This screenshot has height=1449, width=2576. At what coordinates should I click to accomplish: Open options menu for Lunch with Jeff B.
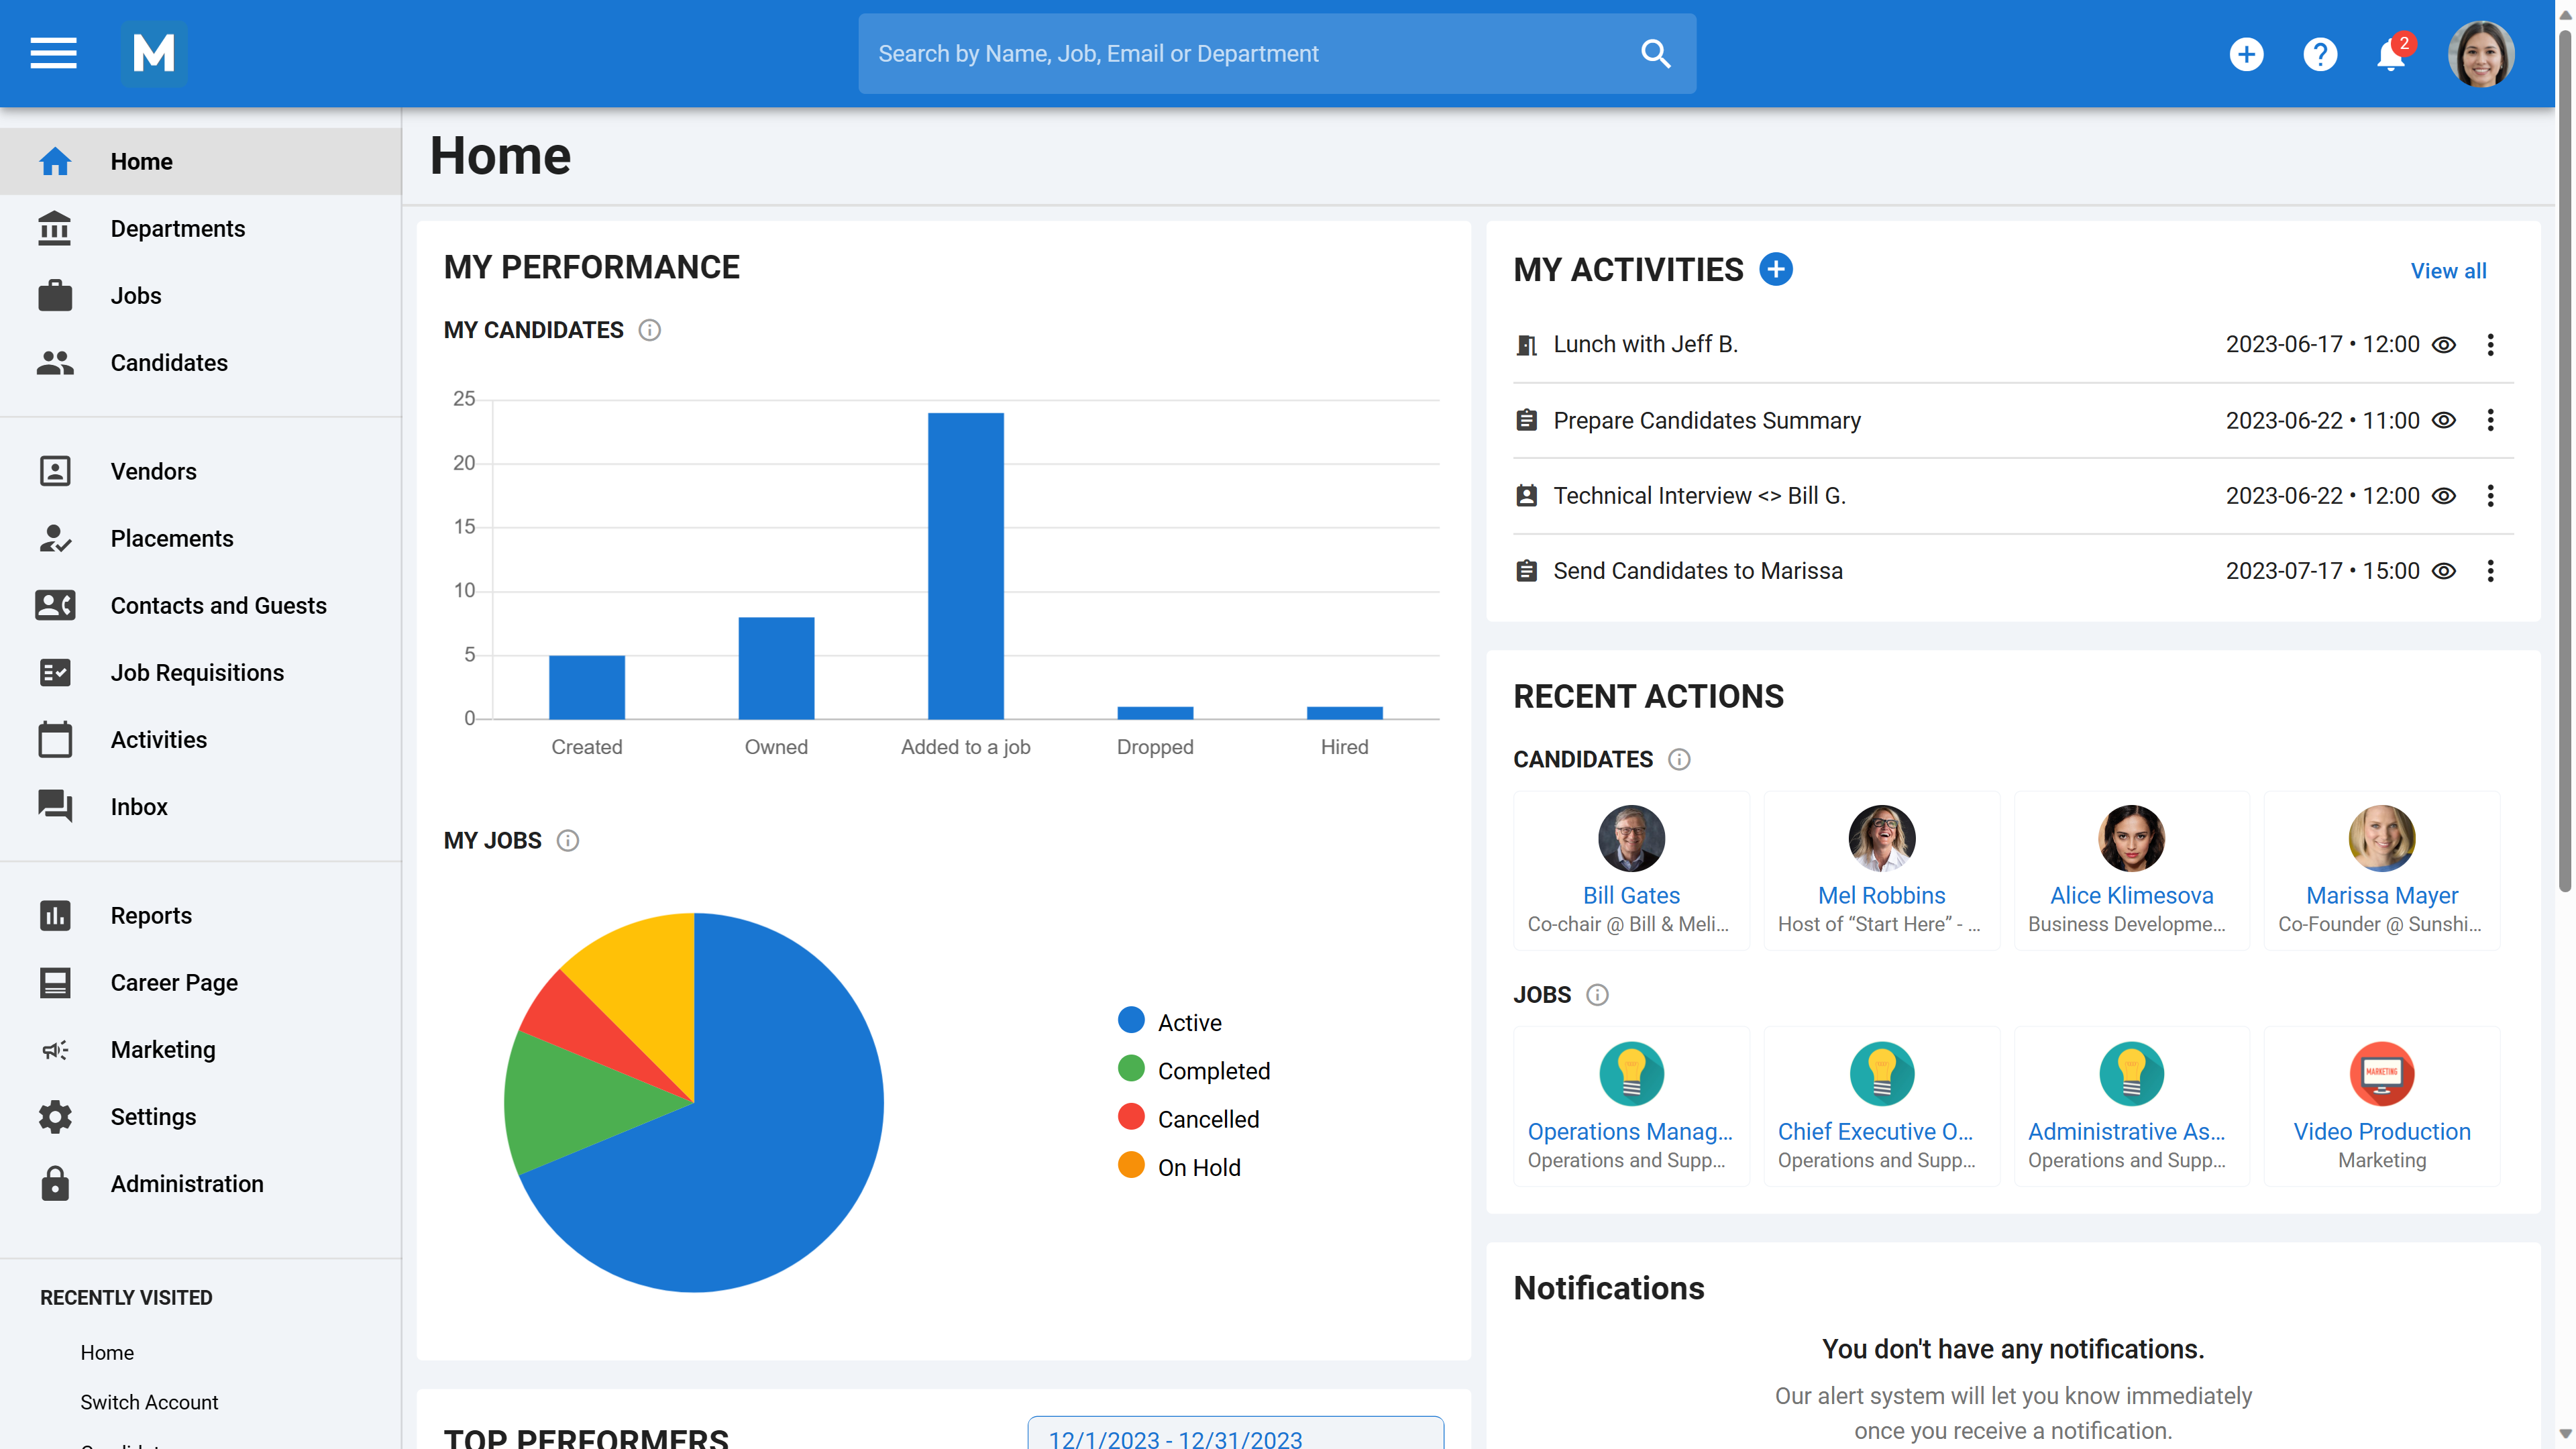[2490, 345]
